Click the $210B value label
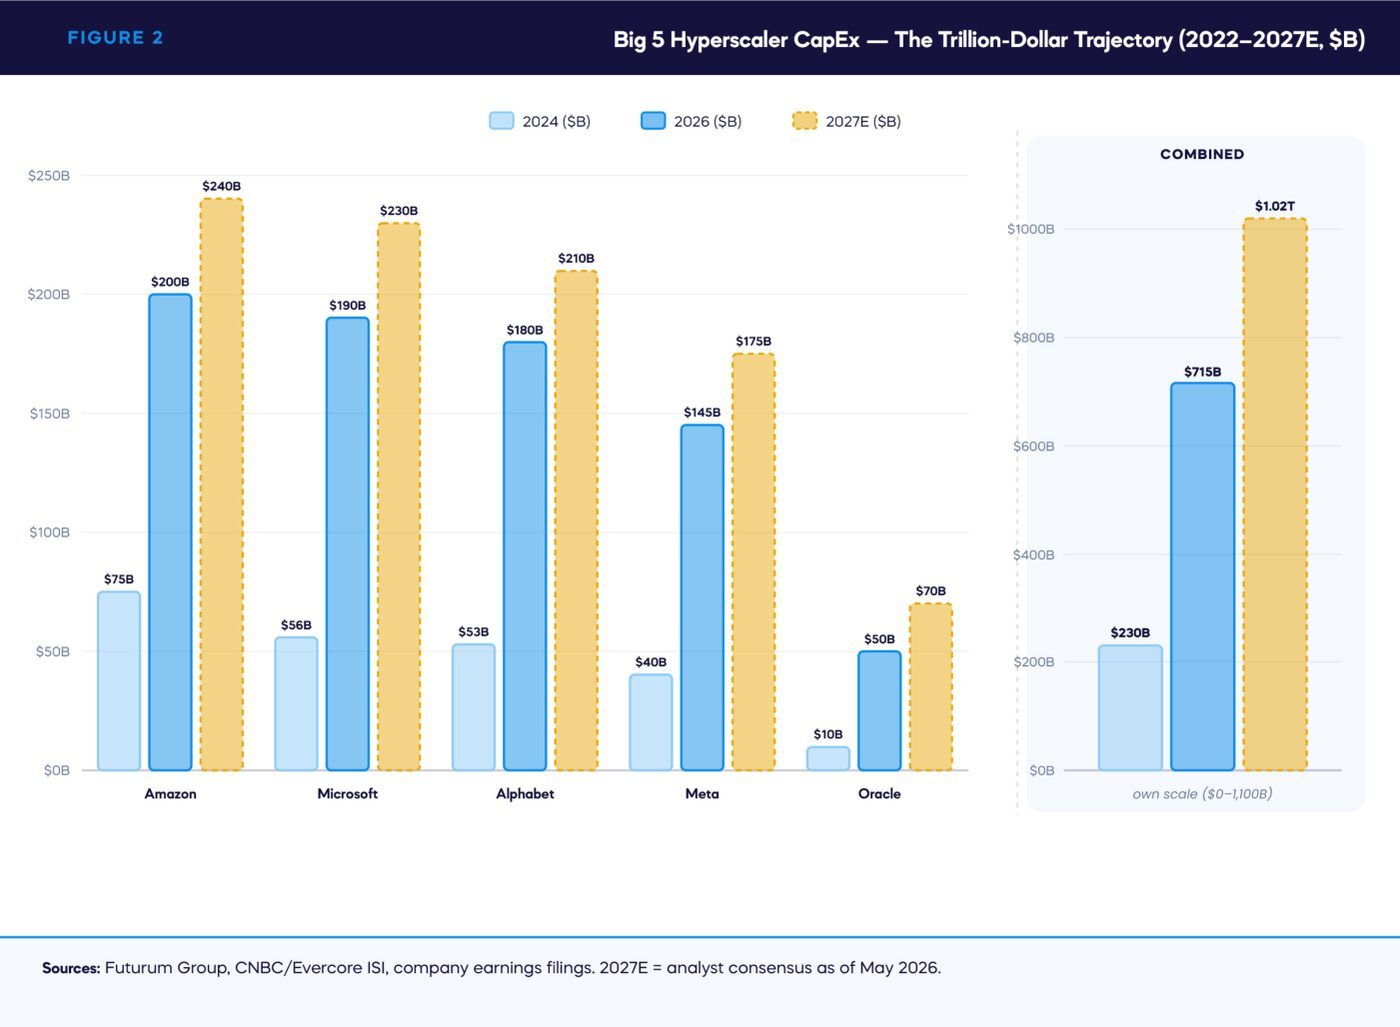Screen dimensions: 1400x1027 coord(576,258)
